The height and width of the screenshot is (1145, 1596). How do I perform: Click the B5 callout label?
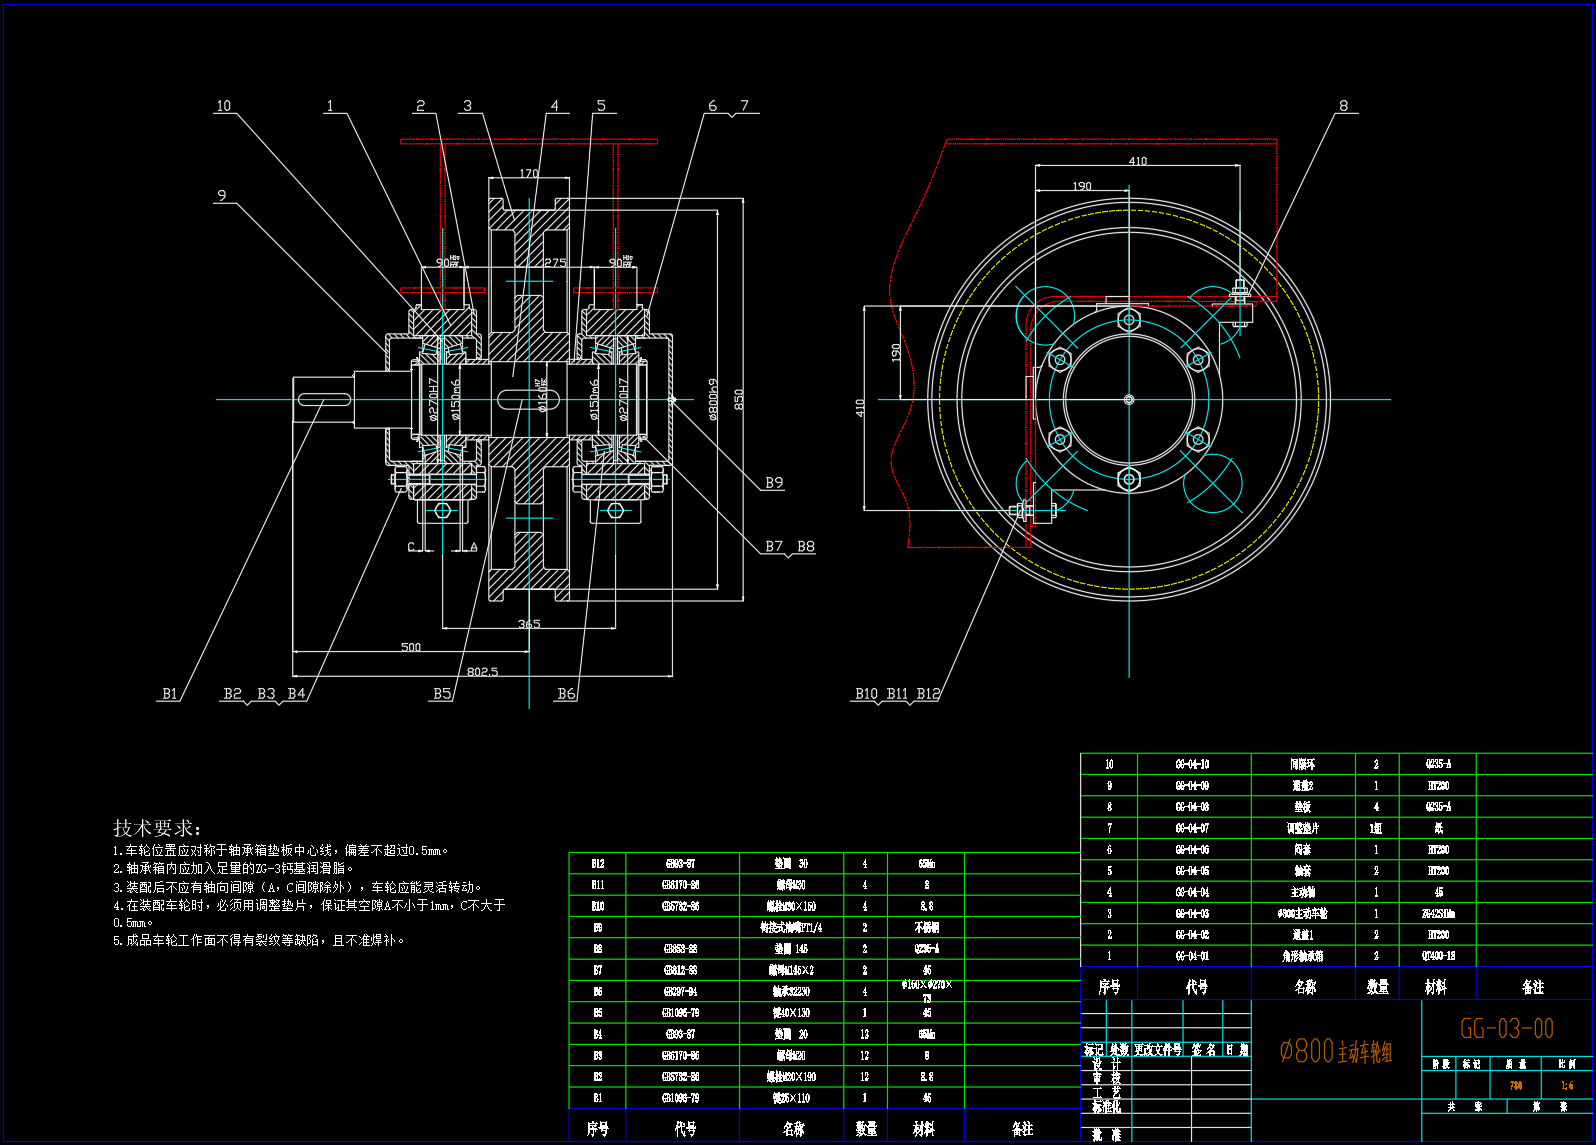442,693
